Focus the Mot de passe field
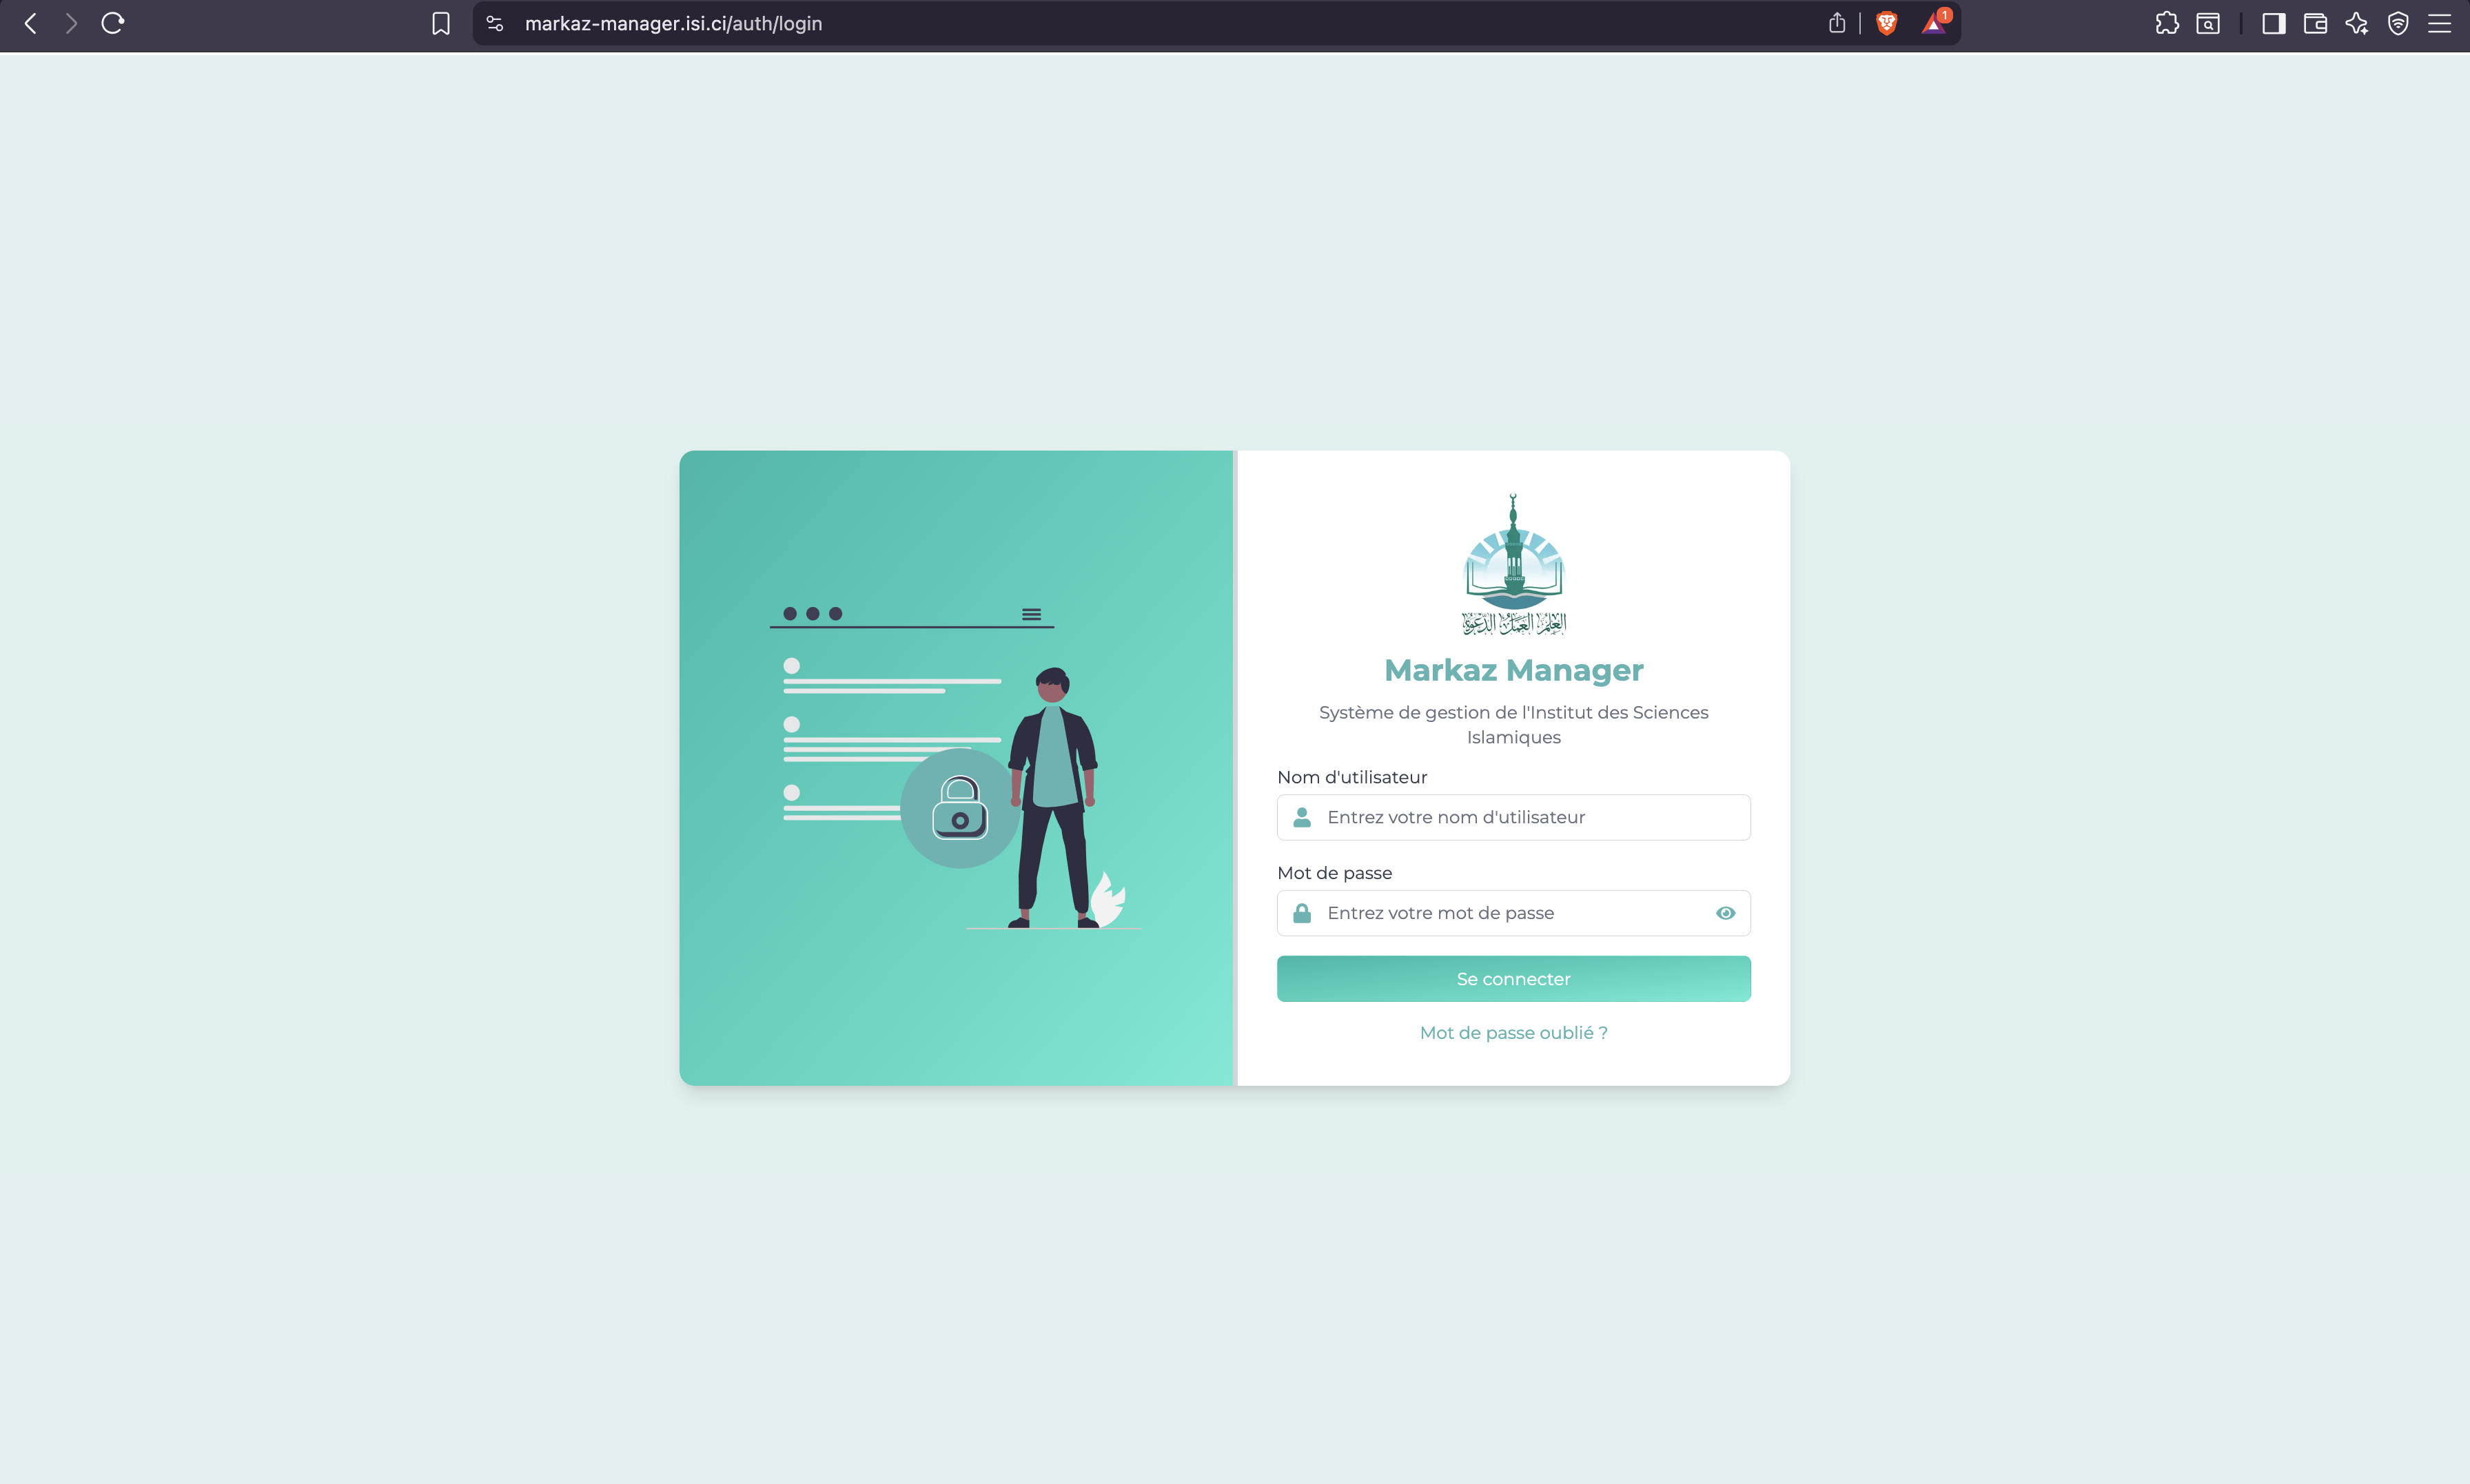This screenshot has width=2470, height=1484. point(1500,913)
